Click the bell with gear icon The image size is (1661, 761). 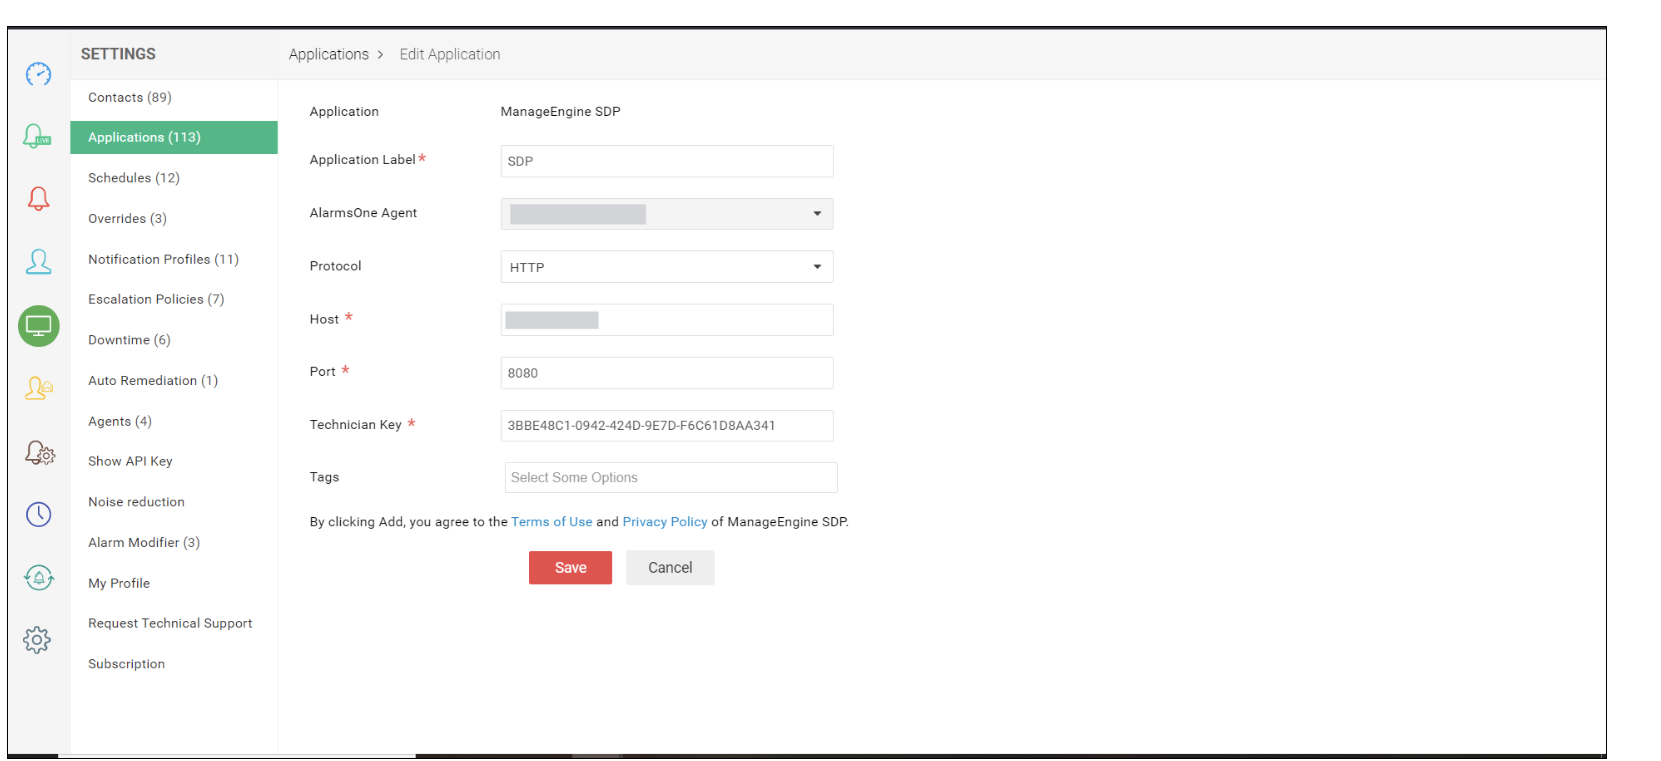[x=39, y=453]
